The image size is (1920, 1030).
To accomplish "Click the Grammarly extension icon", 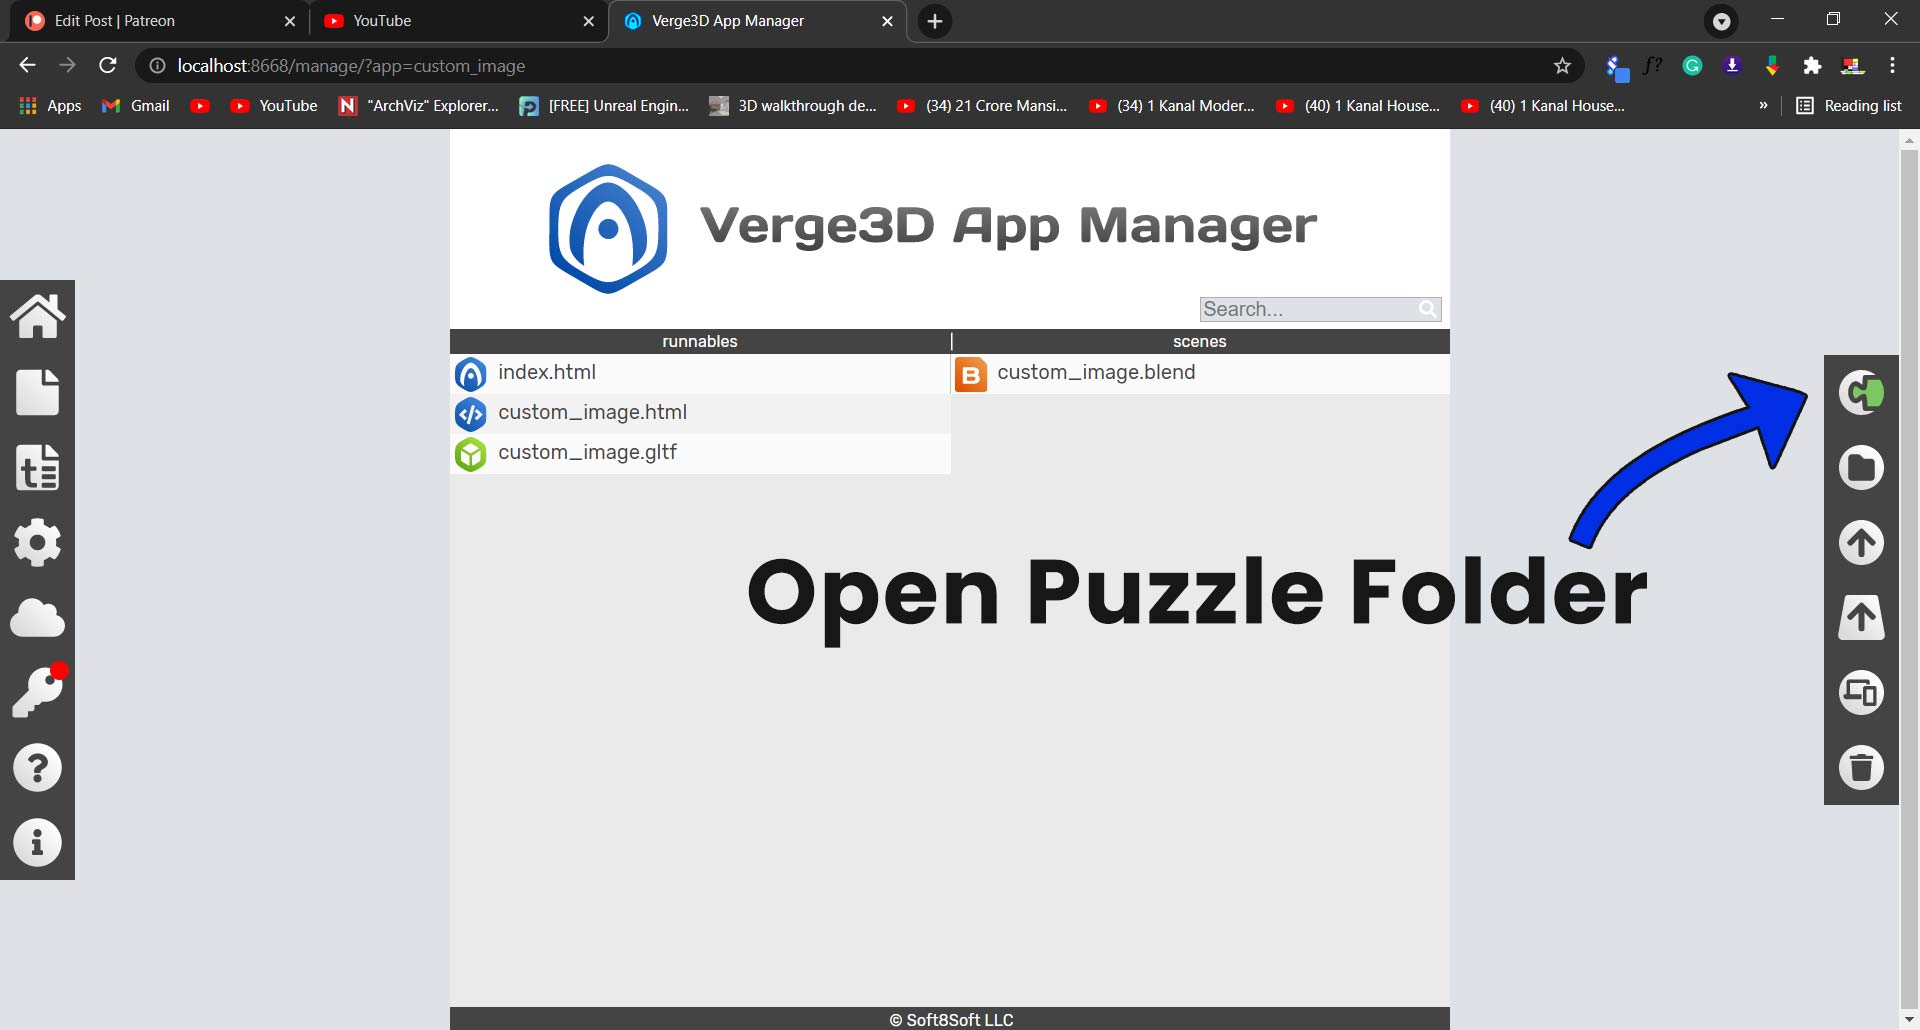I will tap(1692, 66).
